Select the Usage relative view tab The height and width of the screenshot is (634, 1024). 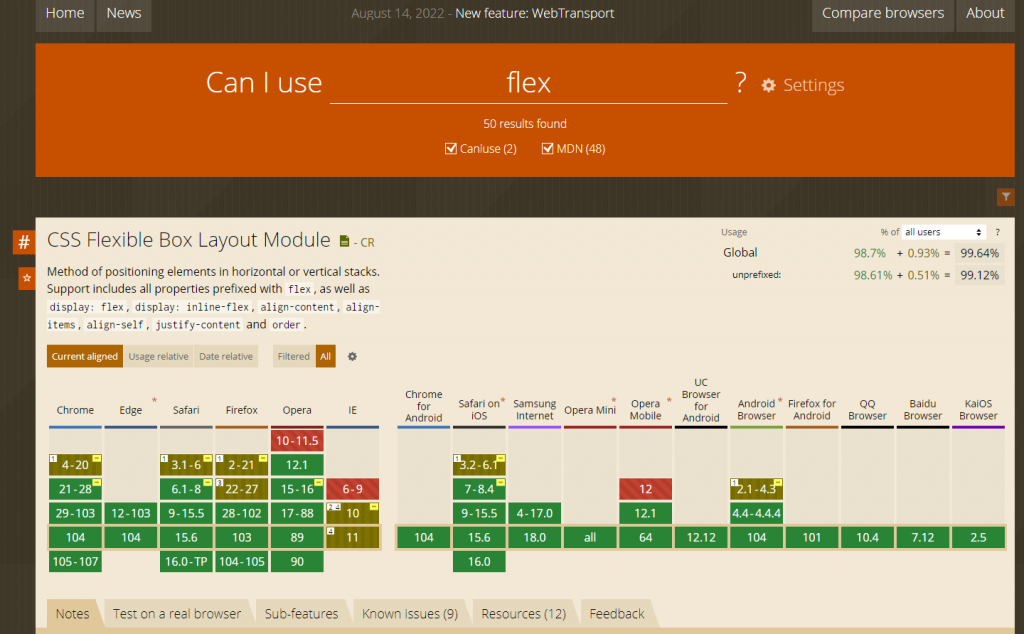pyautogui.click(x=158, y=356)
